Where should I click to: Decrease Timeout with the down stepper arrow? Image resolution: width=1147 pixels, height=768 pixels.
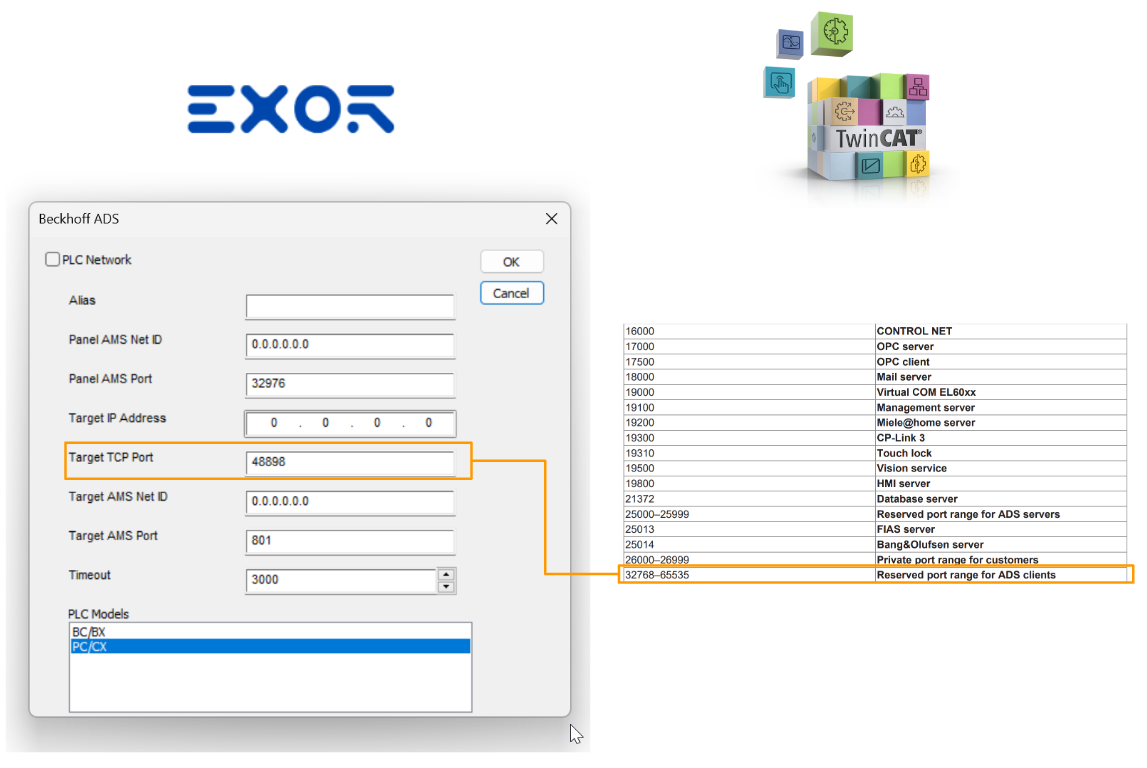[x=446, y=585]
